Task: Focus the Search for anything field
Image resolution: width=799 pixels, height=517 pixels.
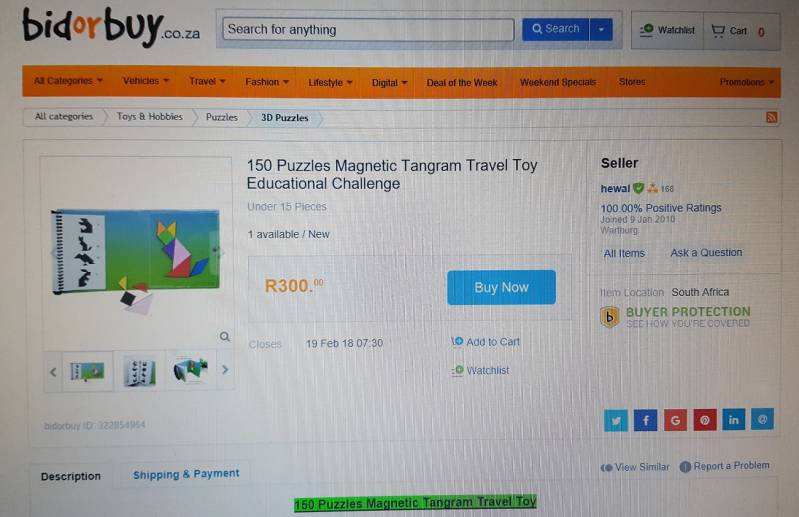Action: [x=368, y=30]
